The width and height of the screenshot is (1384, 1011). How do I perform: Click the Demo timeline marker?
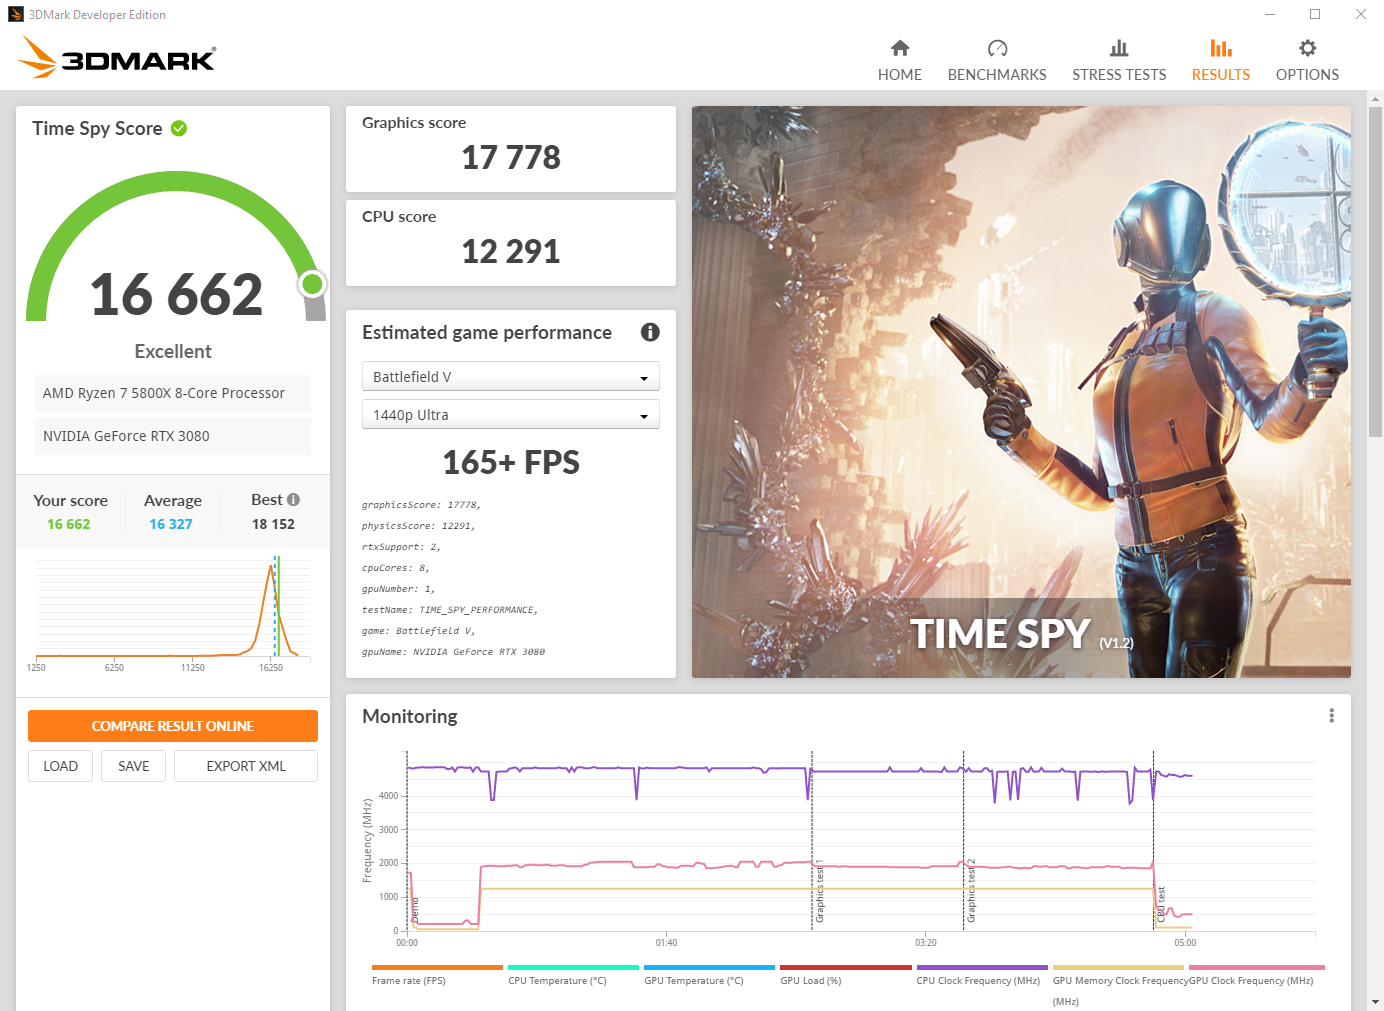point(415,910)
